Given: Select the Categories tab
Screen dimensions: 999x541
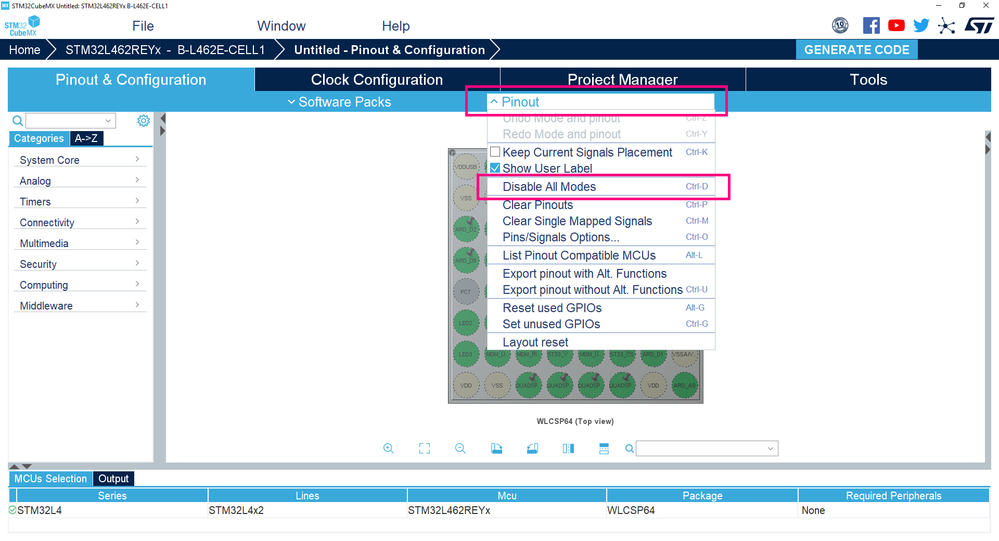Looking at the screenshot, I should [x=39, y=138].
